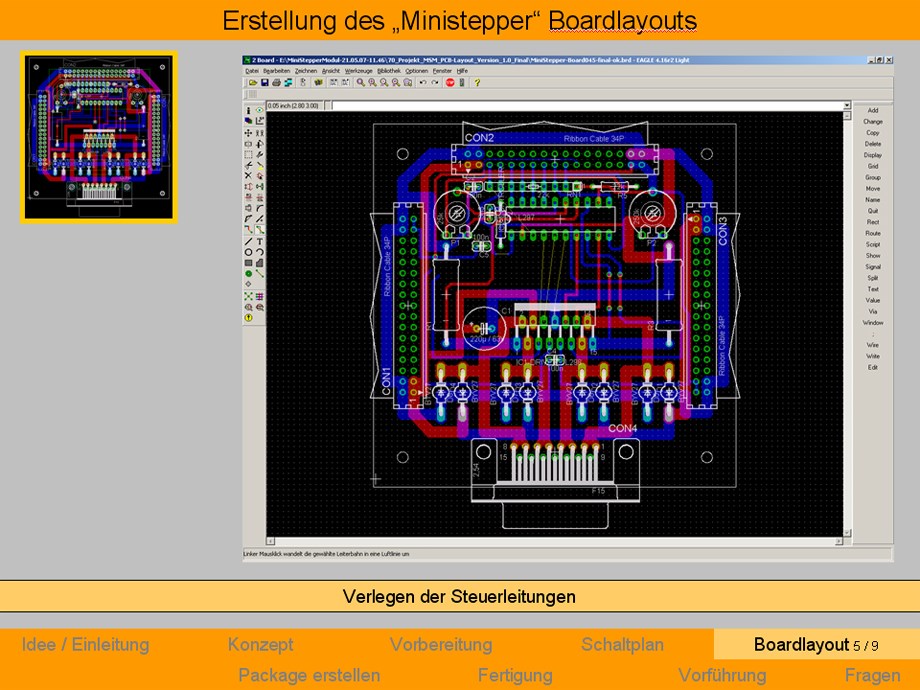
Task: Select the Move tool icon
Action: (x=248, y=133)
